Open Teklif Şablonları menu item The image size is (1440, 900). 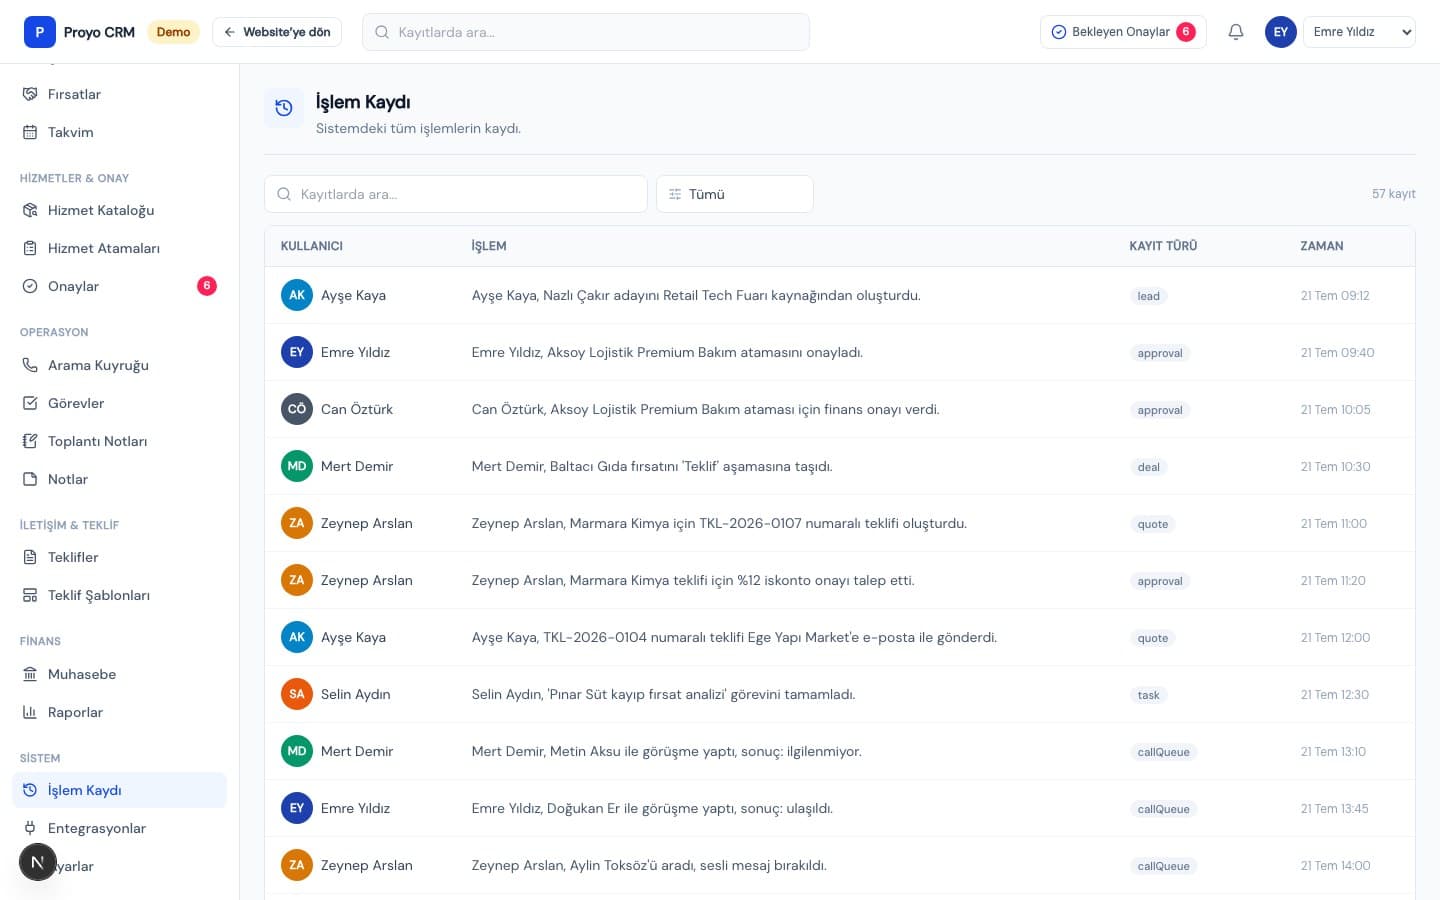coord(119,595)
